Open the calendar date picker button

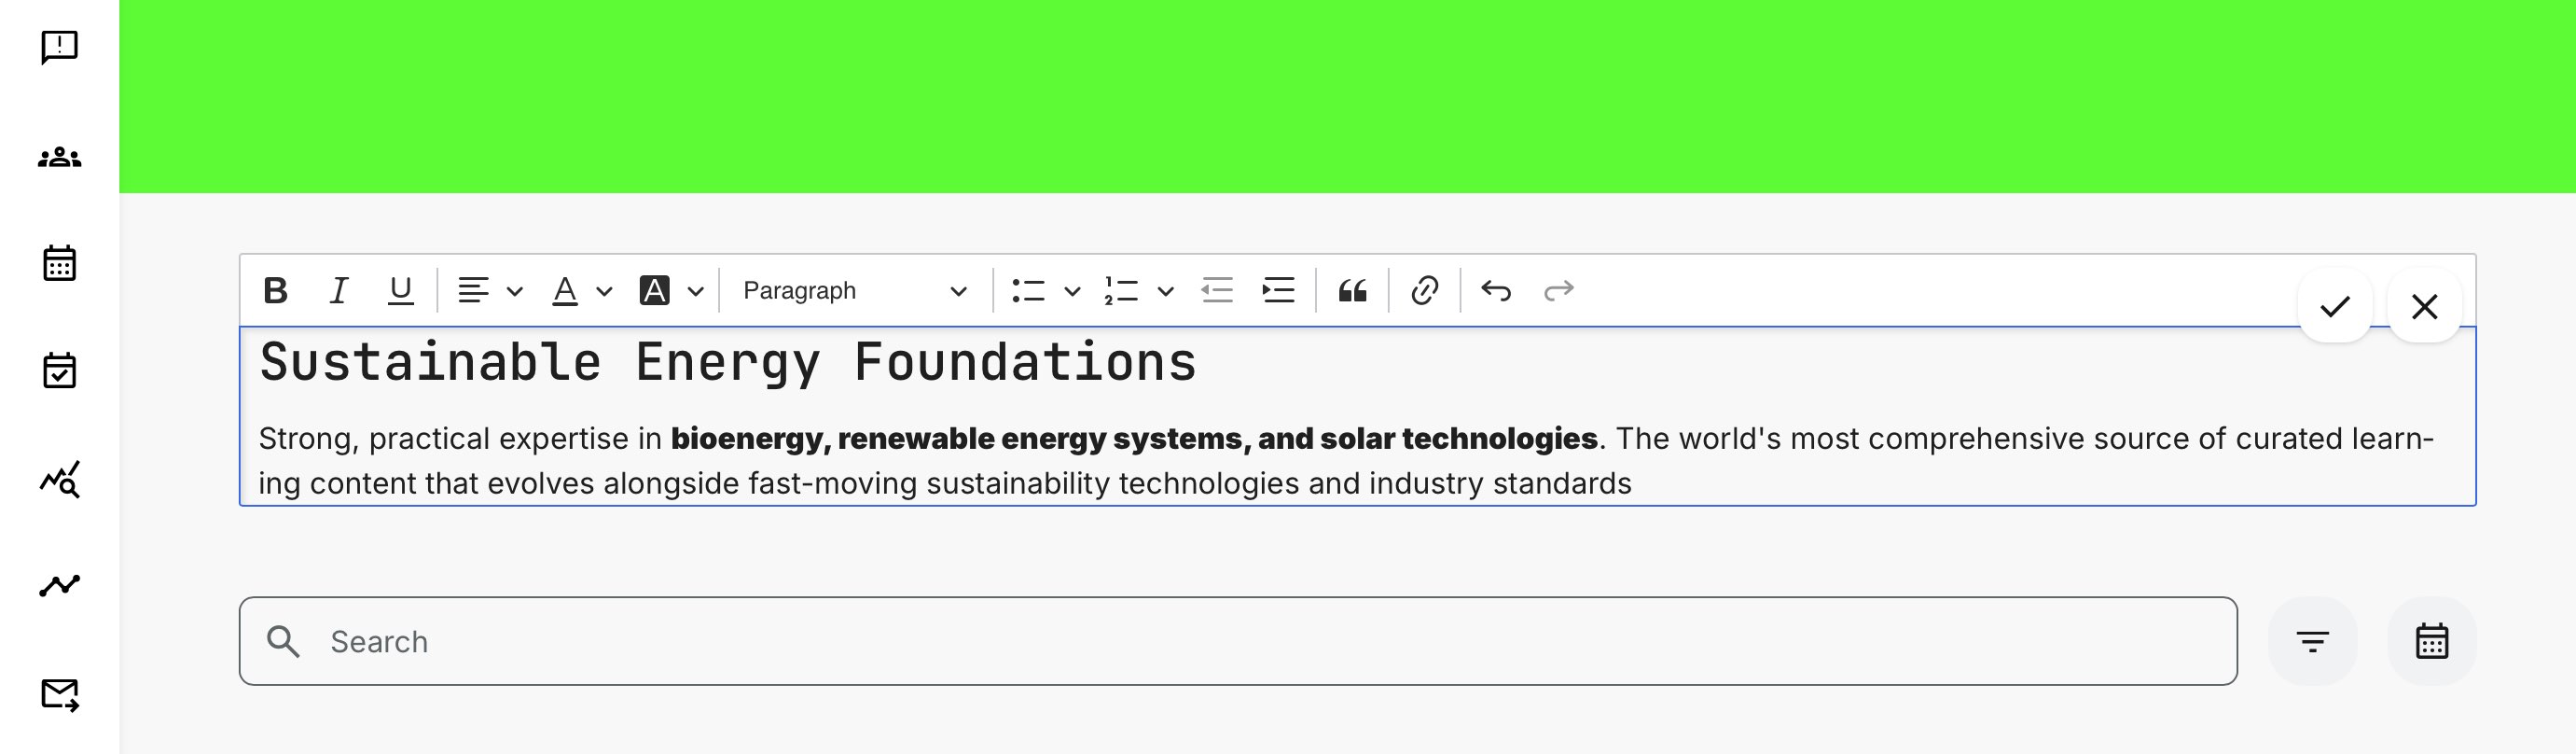[2432, 641]
